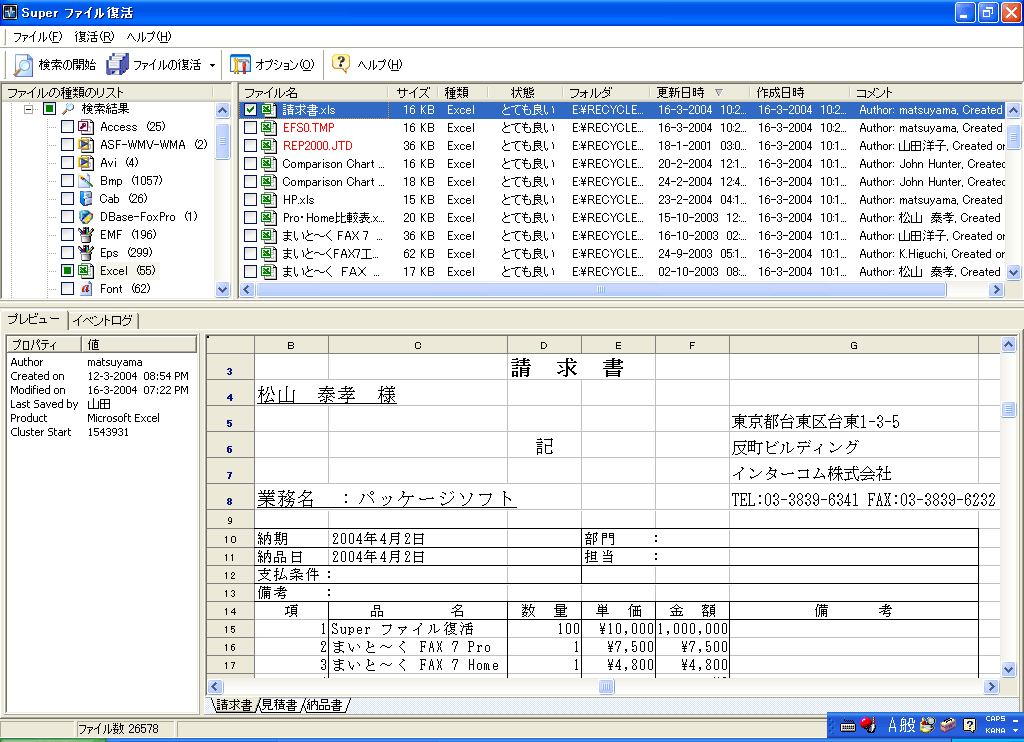Click the DBase-FoxPro file type icon
The height and width of the screenshot is (742, 1024).
click(x=86, y=216)
